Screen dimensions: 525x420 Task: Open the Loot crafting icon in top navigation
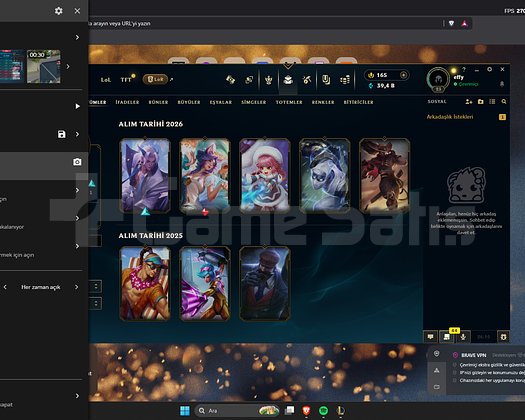click(230, 80)
